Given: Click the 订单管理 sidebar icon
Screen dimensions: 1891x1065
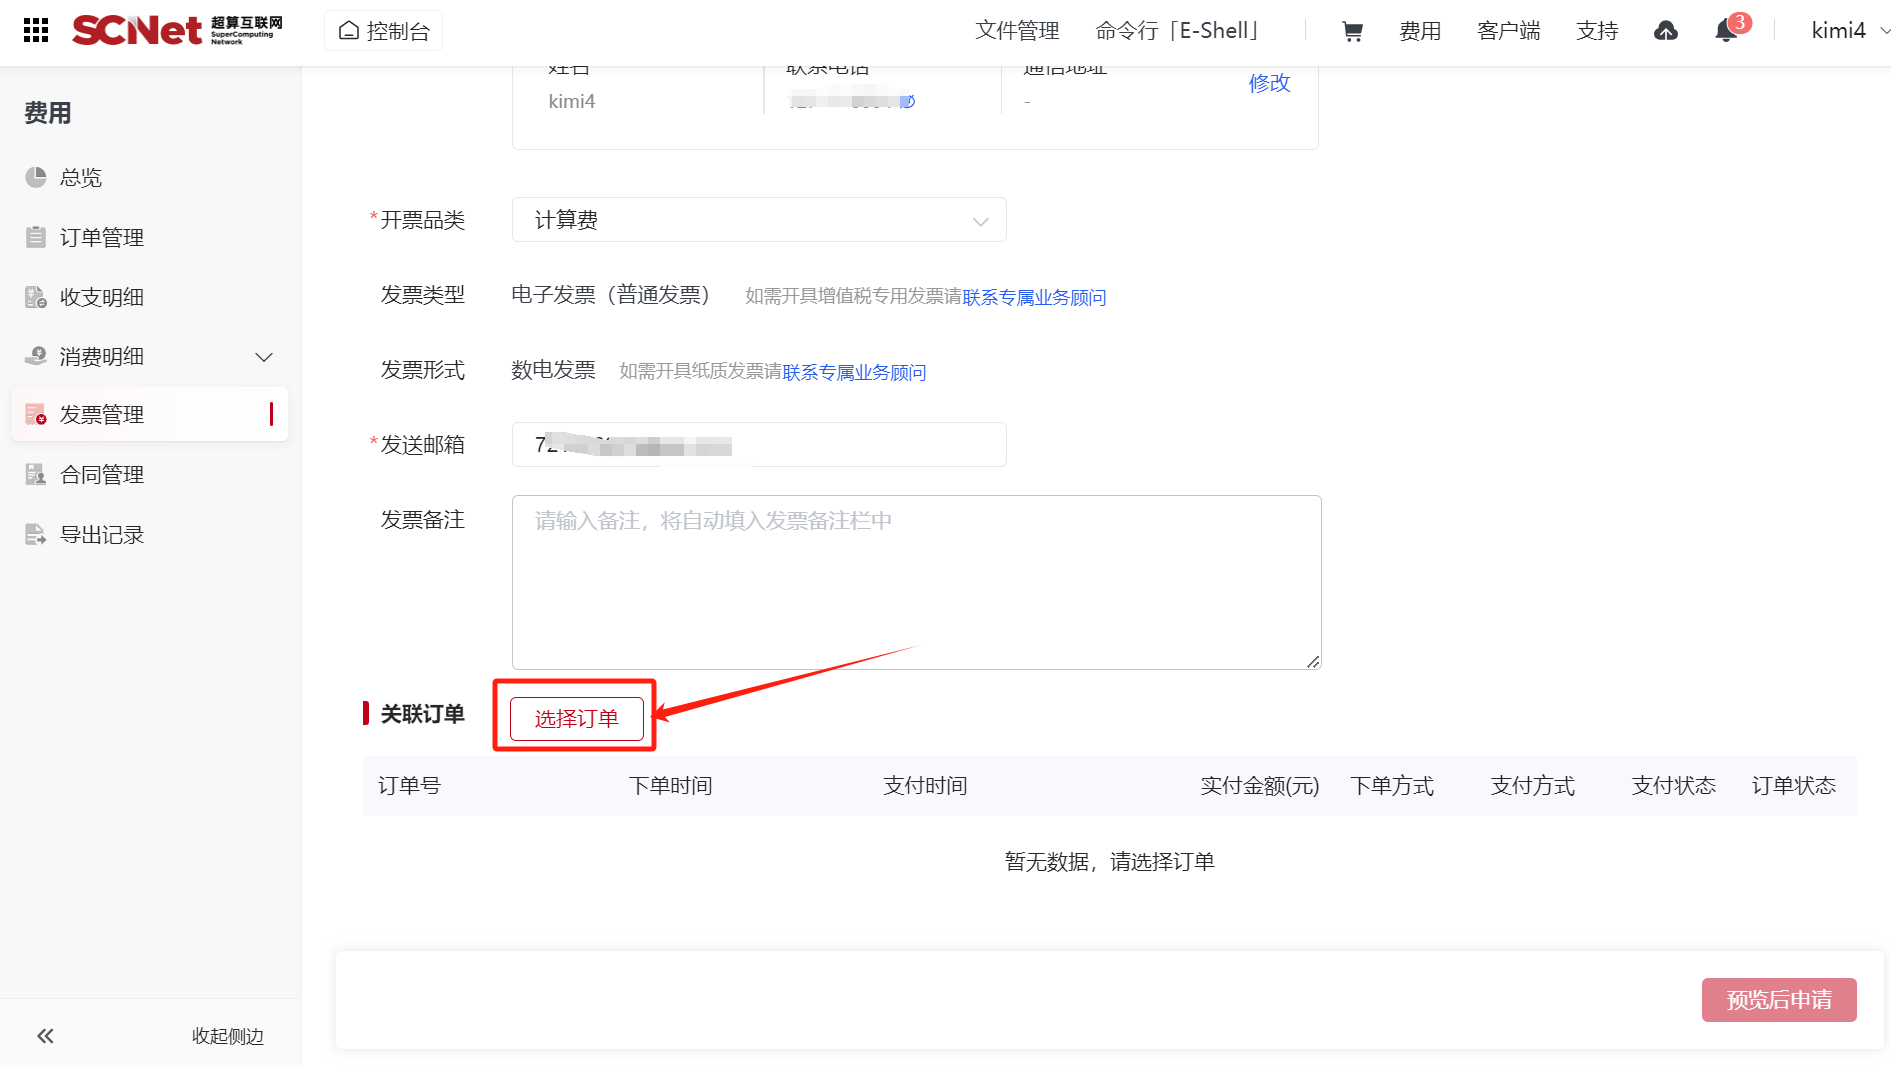Looking at the screenshot, I should (36, 237).
